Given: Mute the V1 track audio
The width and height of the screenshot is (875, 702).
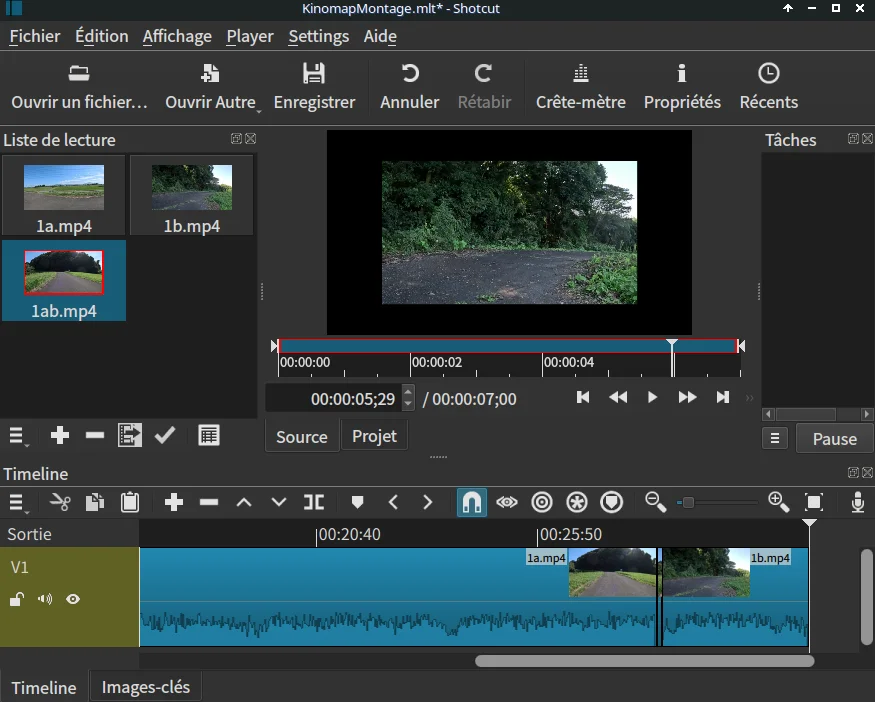Looking at the screenshot, I should pos(45,599).
